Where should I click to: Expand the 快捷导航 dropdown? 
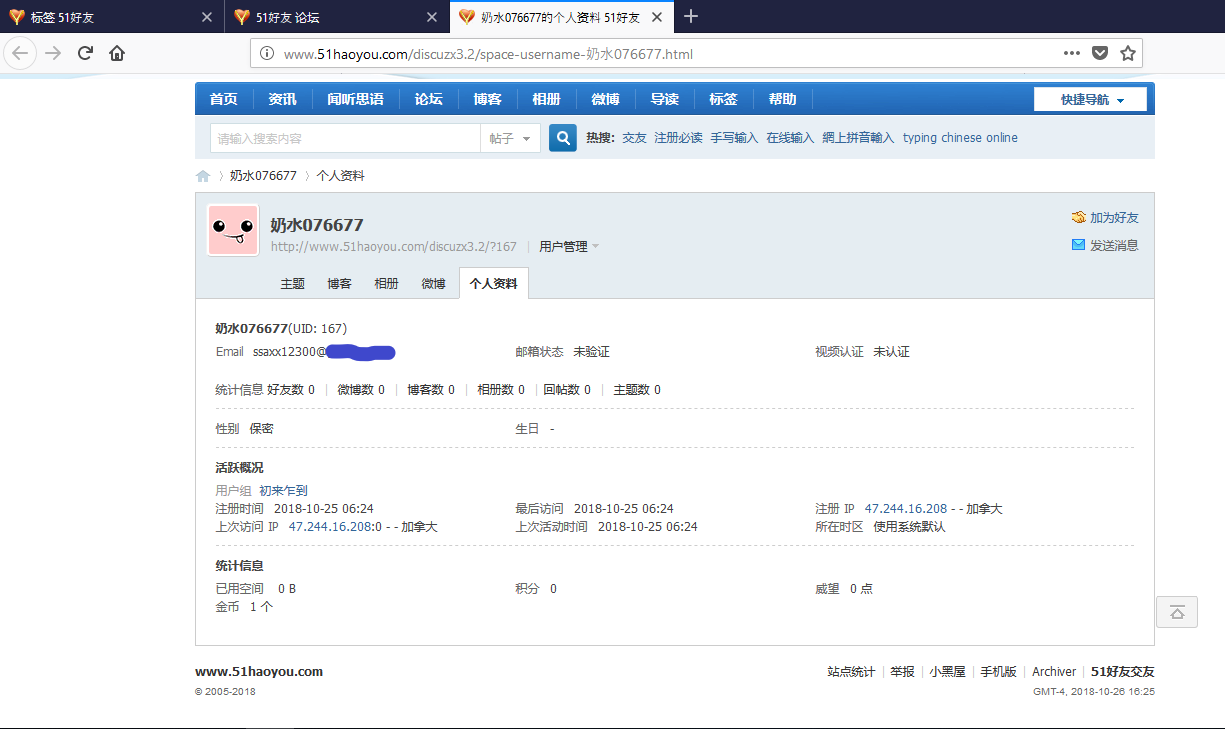coord(1093,100)
